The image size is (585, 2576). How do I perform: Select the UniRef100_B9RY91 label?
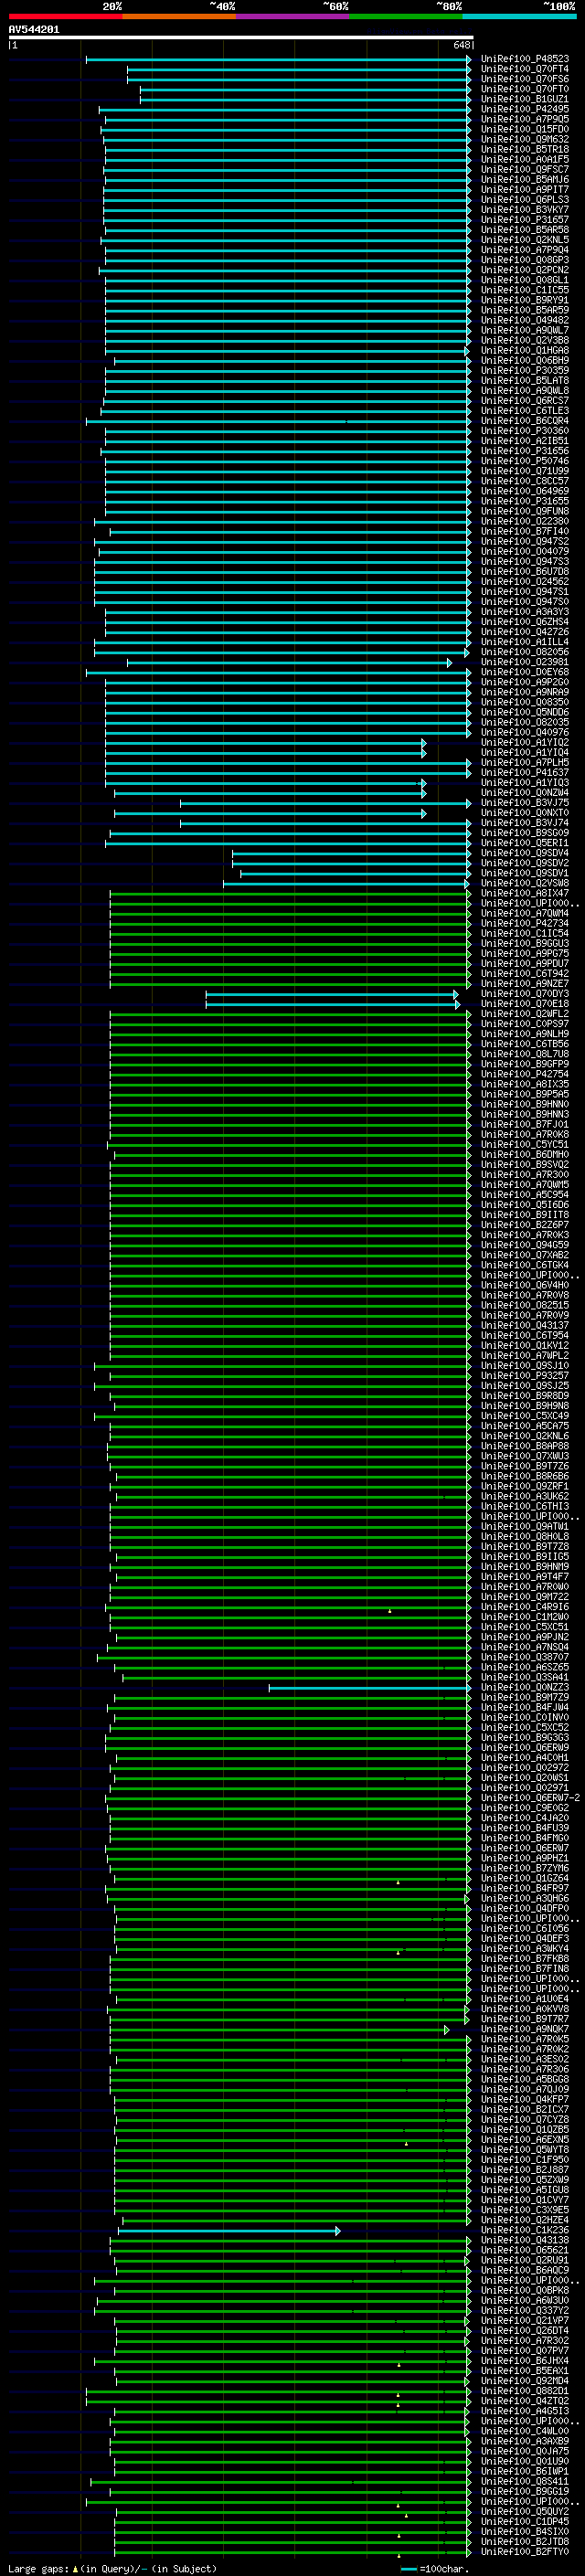[525, 300]
